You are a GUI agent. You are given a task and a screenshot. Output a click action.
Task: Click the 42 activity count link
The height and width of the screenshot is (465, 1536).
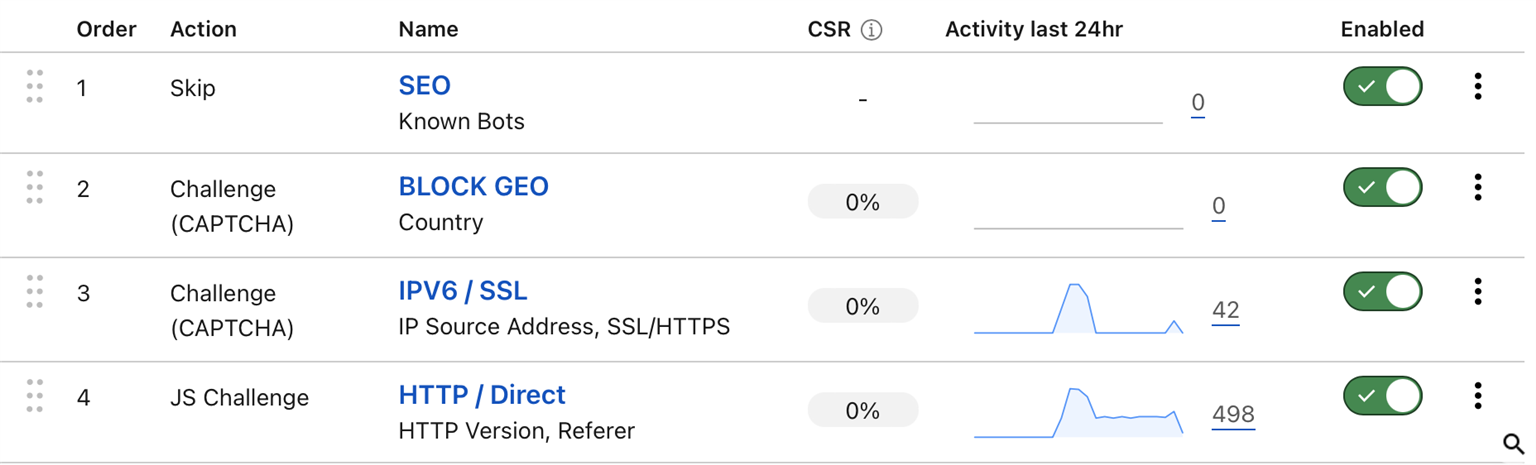click(1225, 311)
